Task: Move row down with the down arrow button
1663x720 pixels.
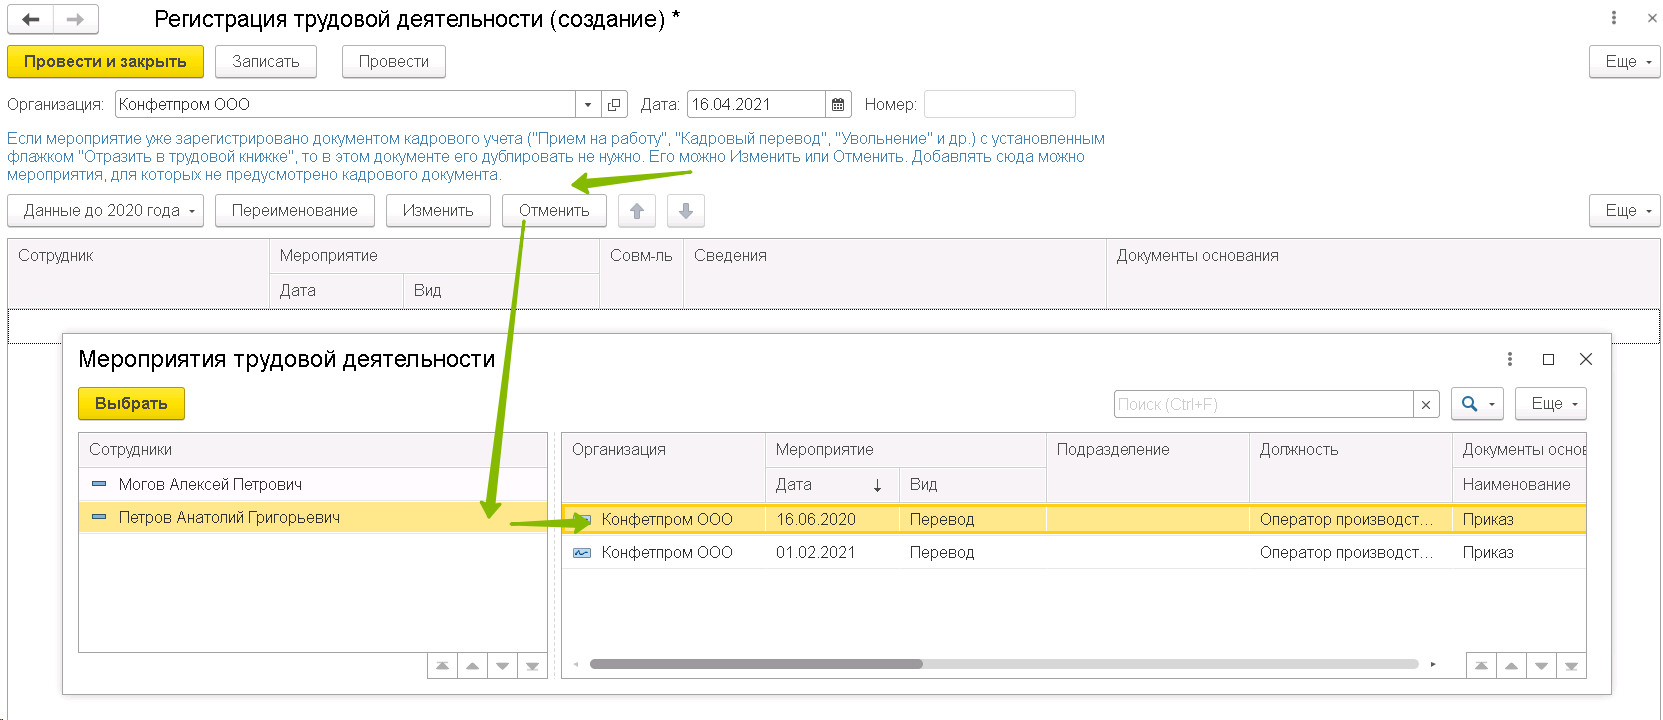Action: tap(685, 211)
